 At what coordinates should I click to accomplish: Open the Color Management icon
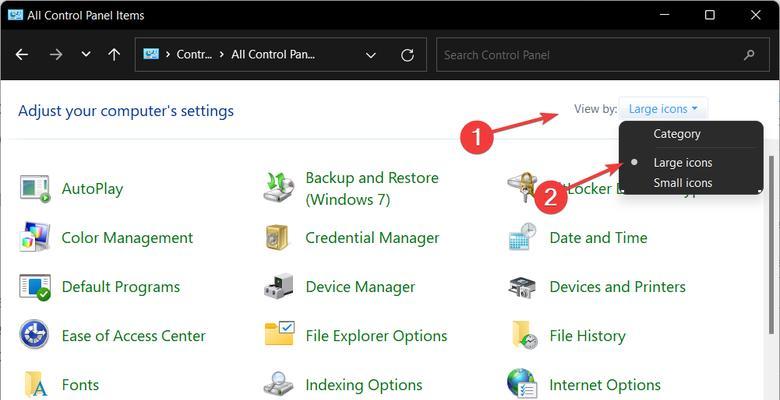(35, 237)
